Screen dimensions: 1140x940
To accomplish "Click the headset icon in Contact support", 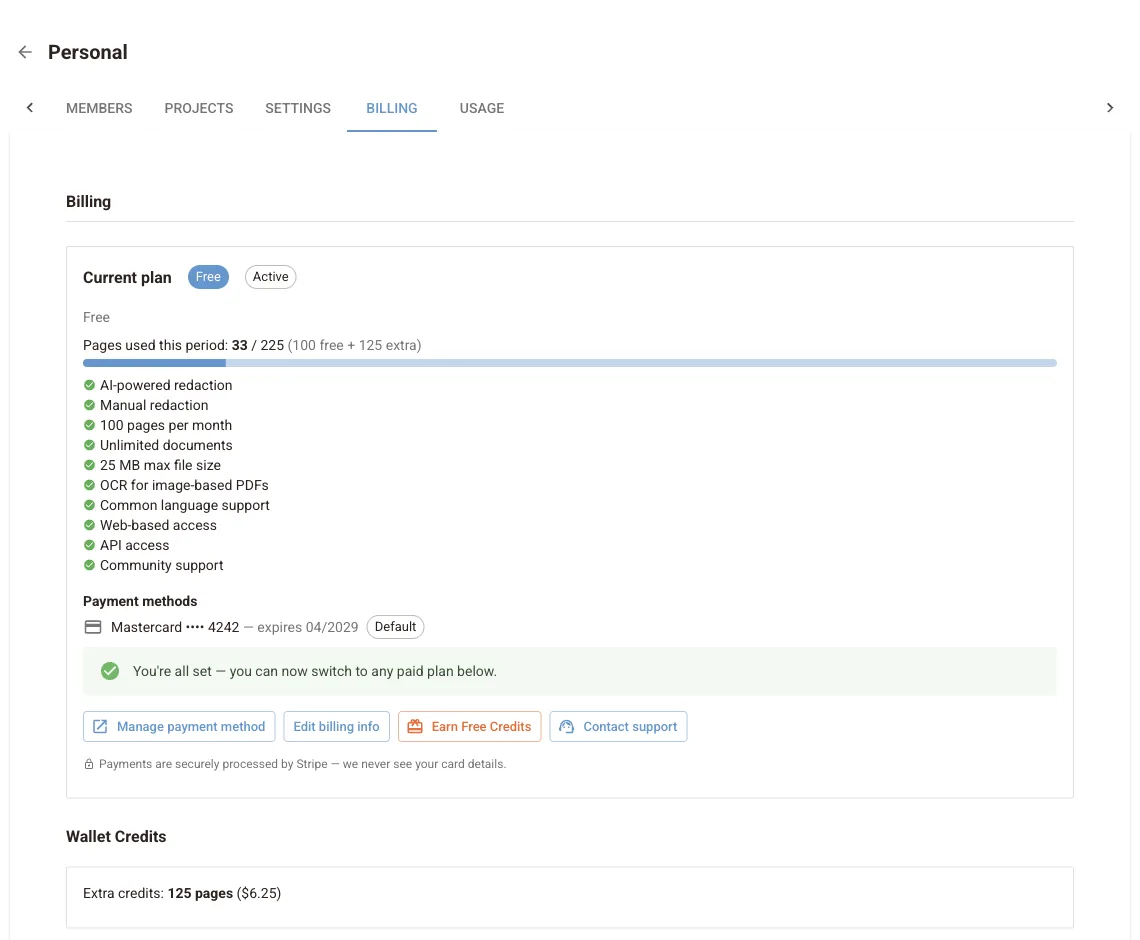I will pyautogui.click(x=566, y=726).
